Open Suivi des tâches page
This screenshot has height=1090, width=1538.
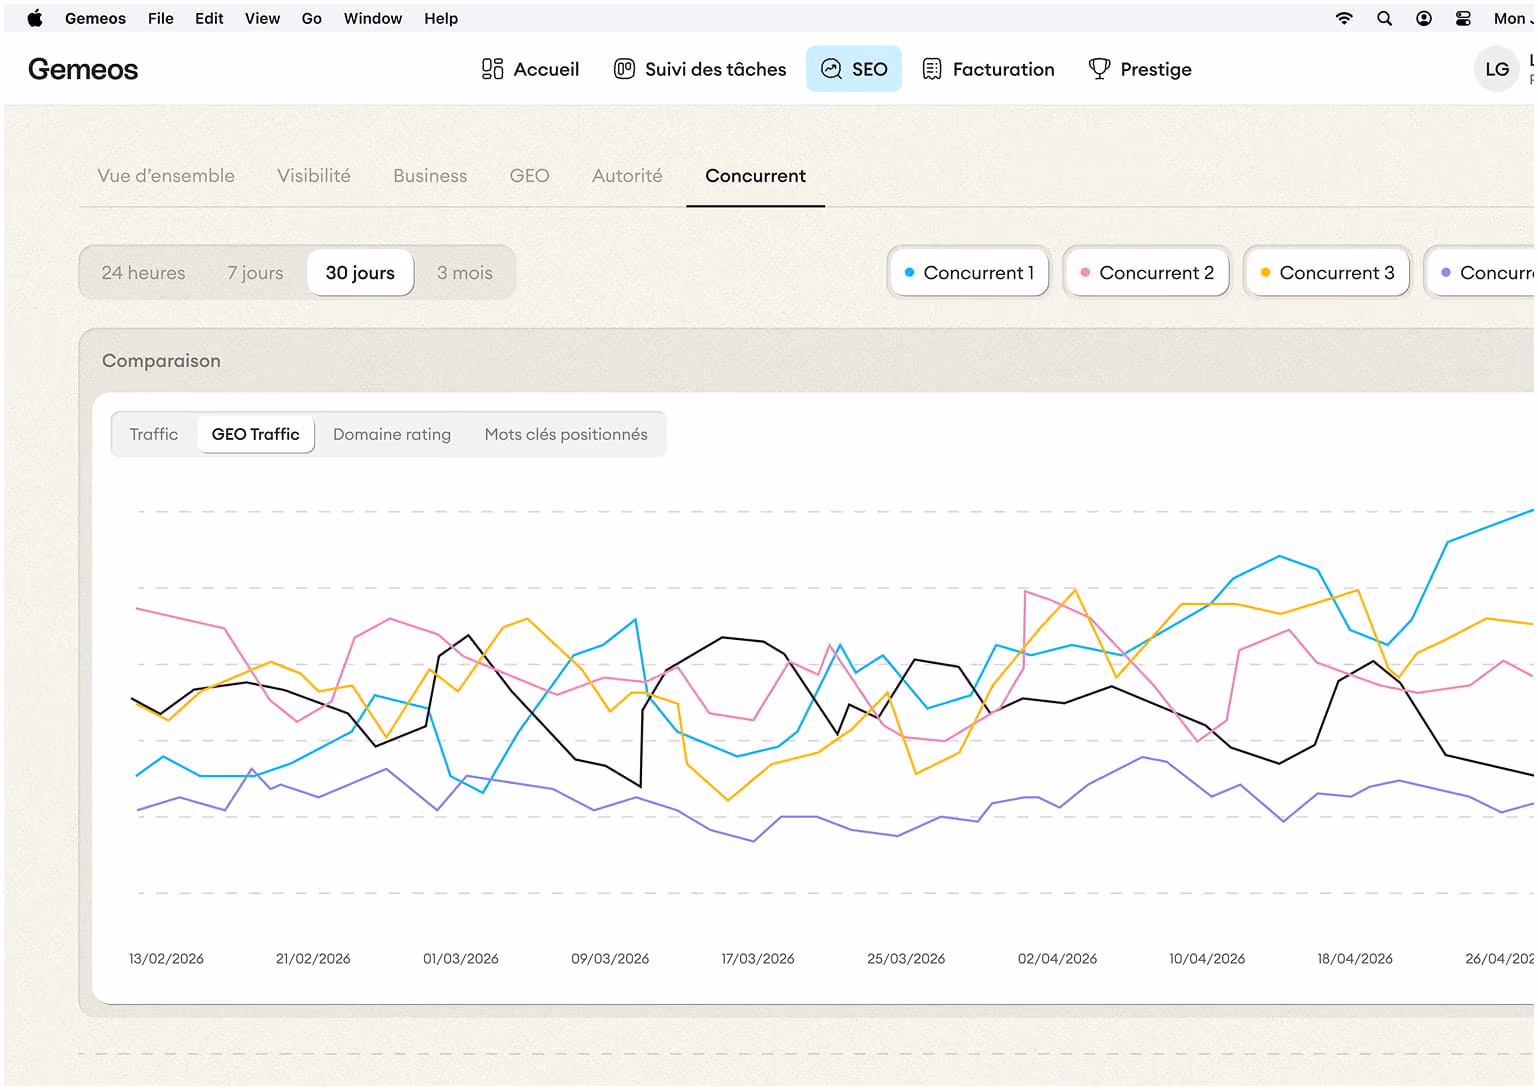(700, 69)
